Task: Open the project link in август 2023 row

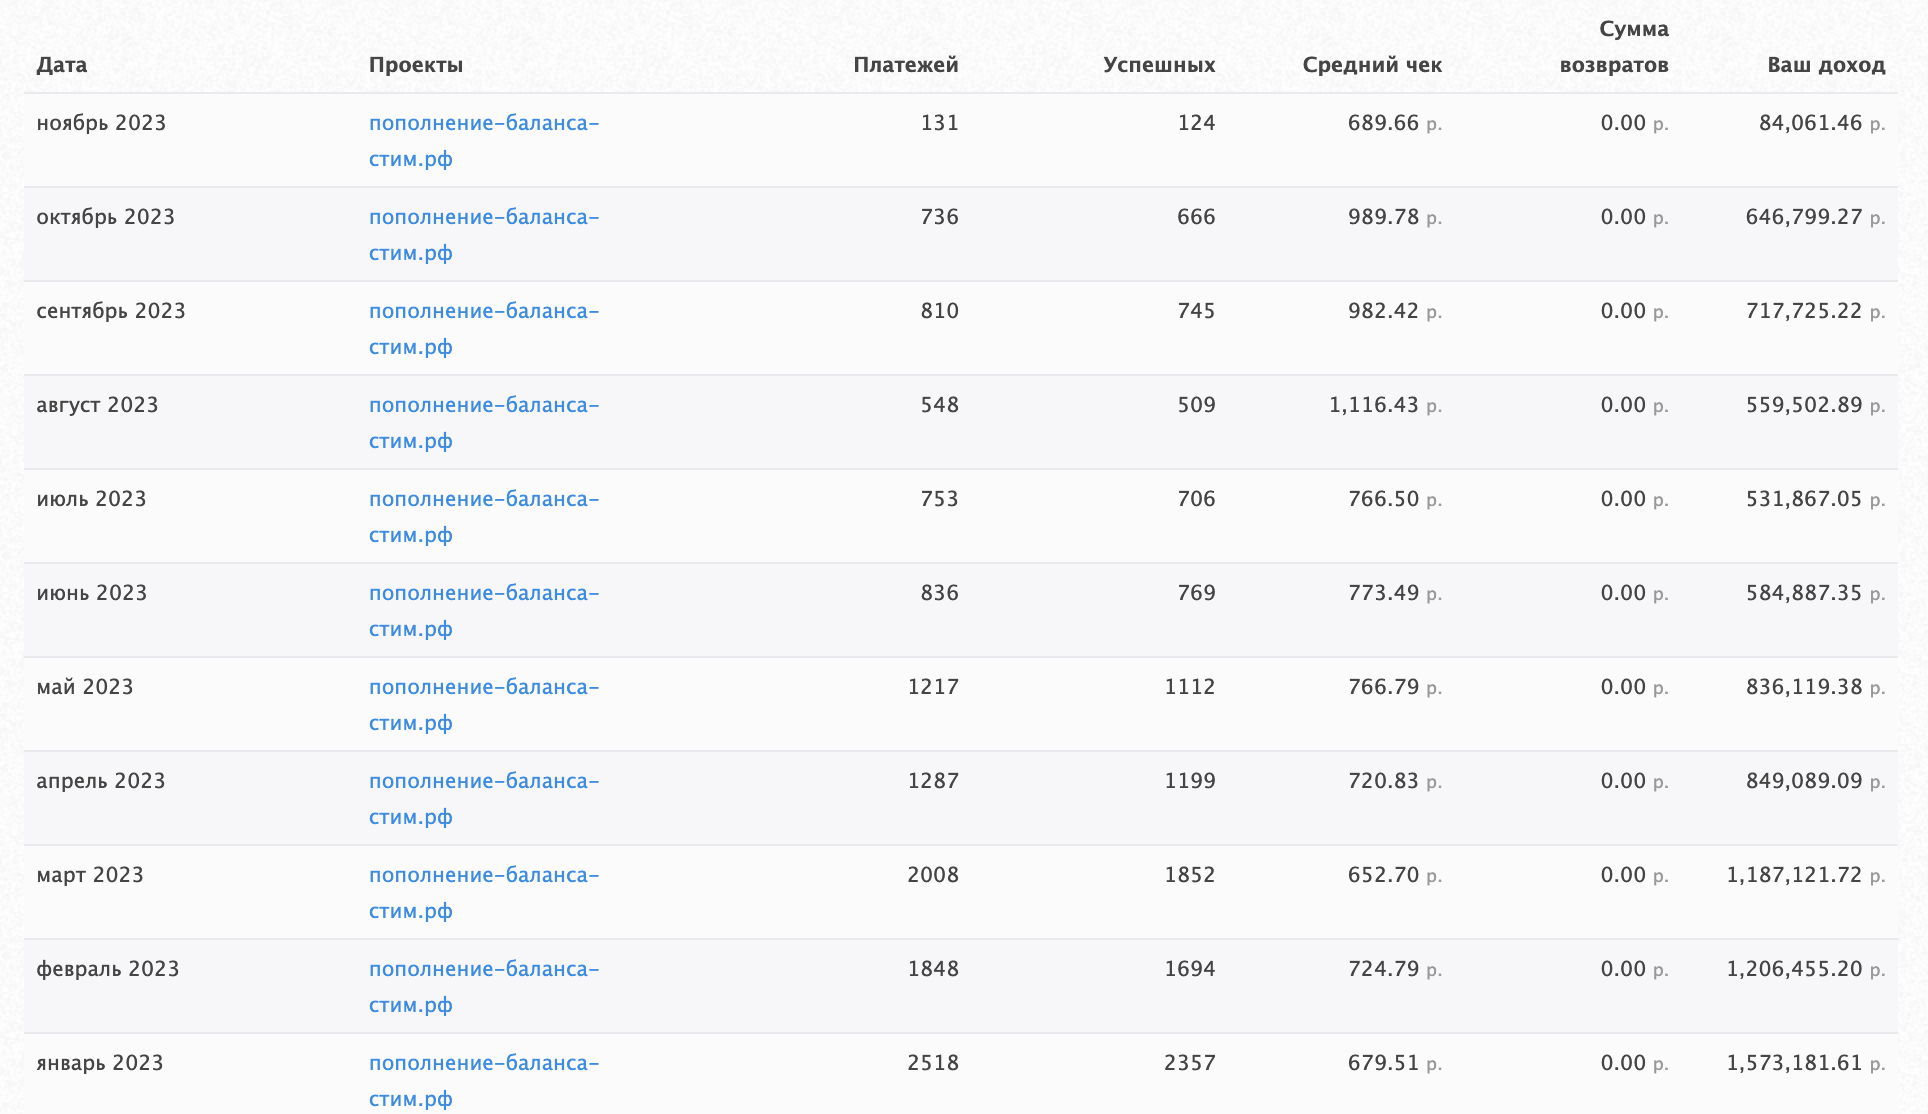Action: point(483,406)
